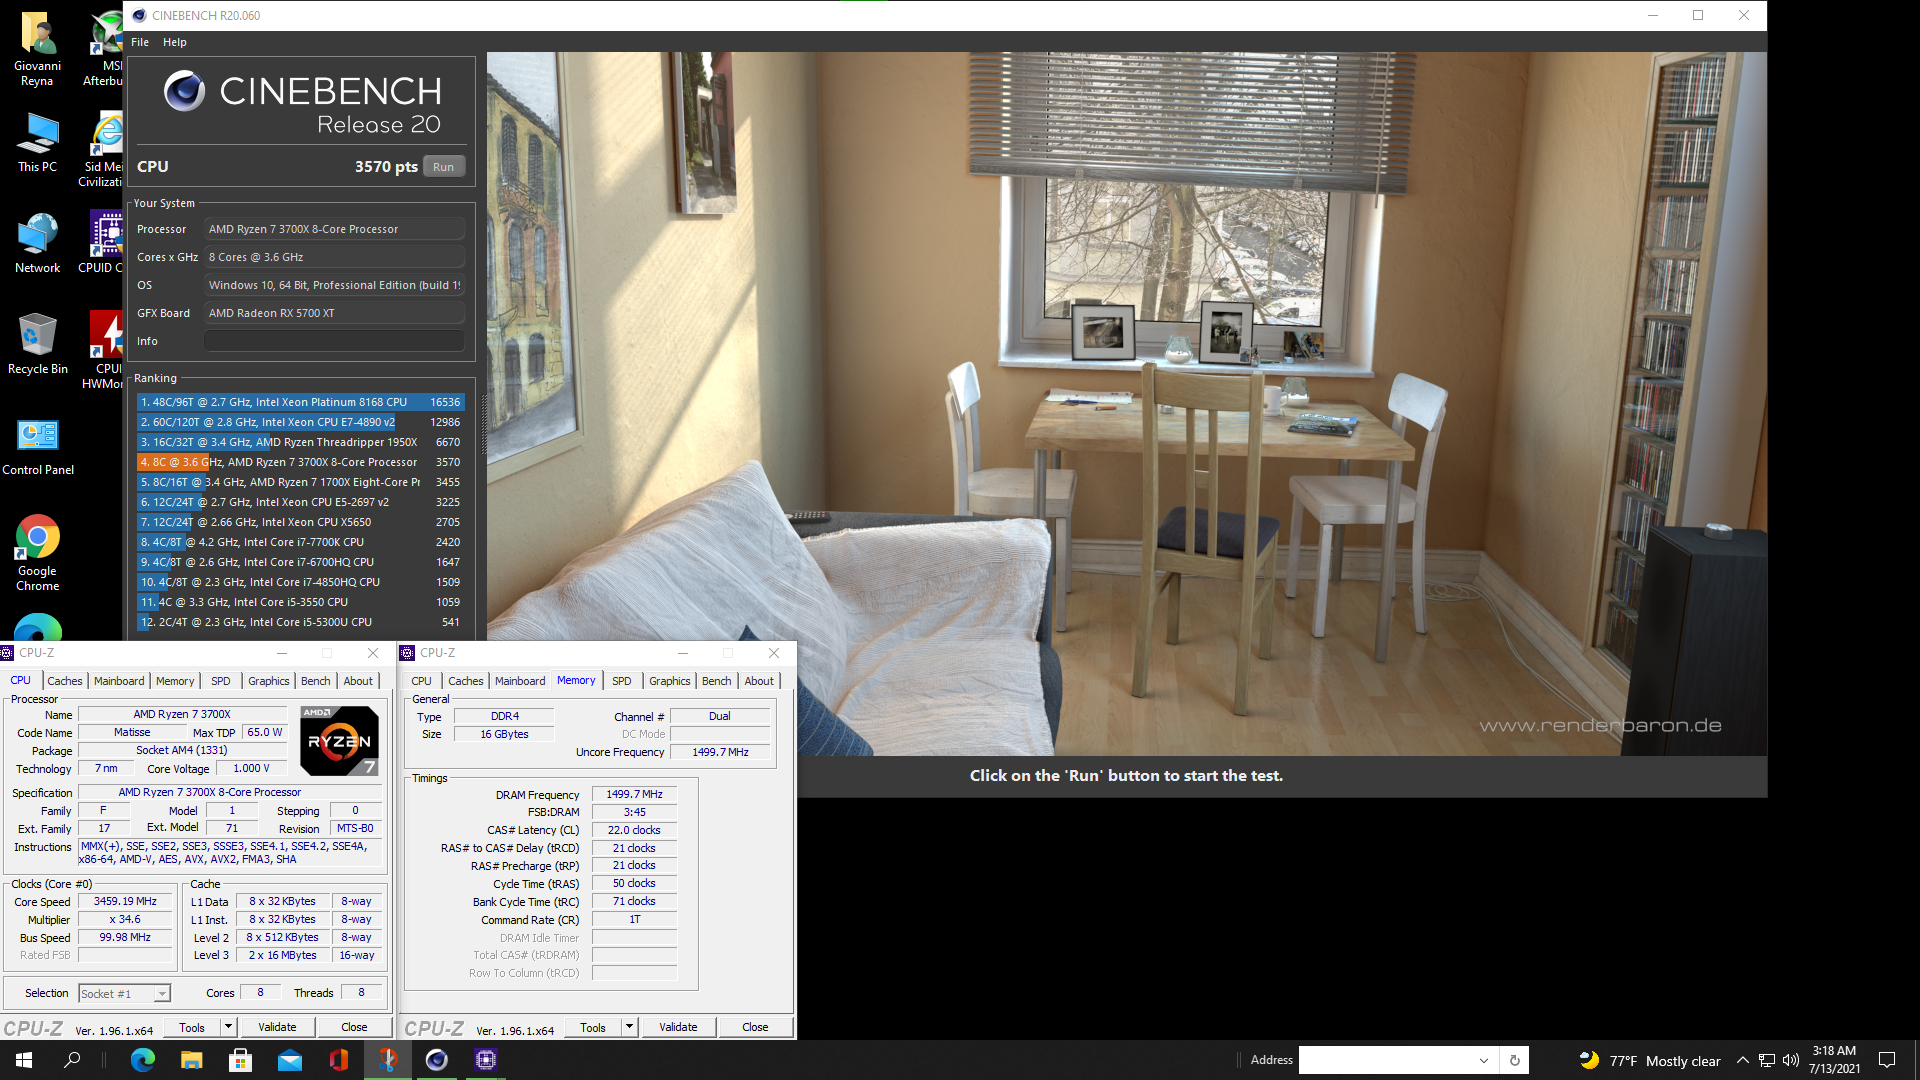Open Network desktop icon

pos(37,243)
